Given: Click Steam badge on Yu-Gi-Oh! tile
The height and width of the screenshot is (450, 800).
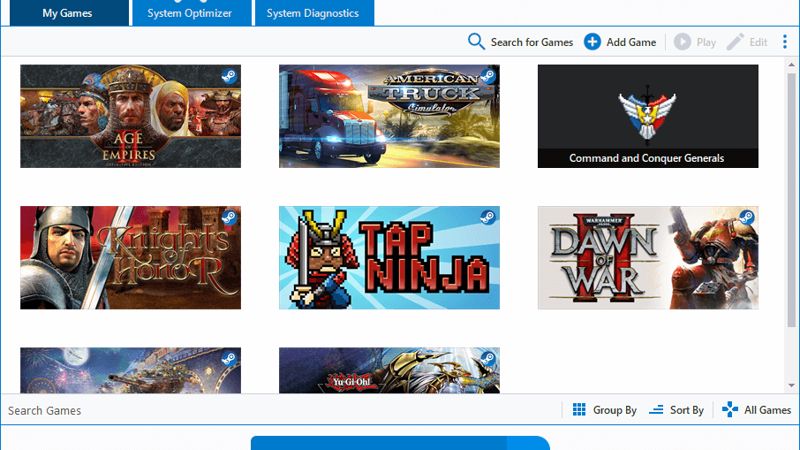Looking at the screenshot, I should 488,359.
